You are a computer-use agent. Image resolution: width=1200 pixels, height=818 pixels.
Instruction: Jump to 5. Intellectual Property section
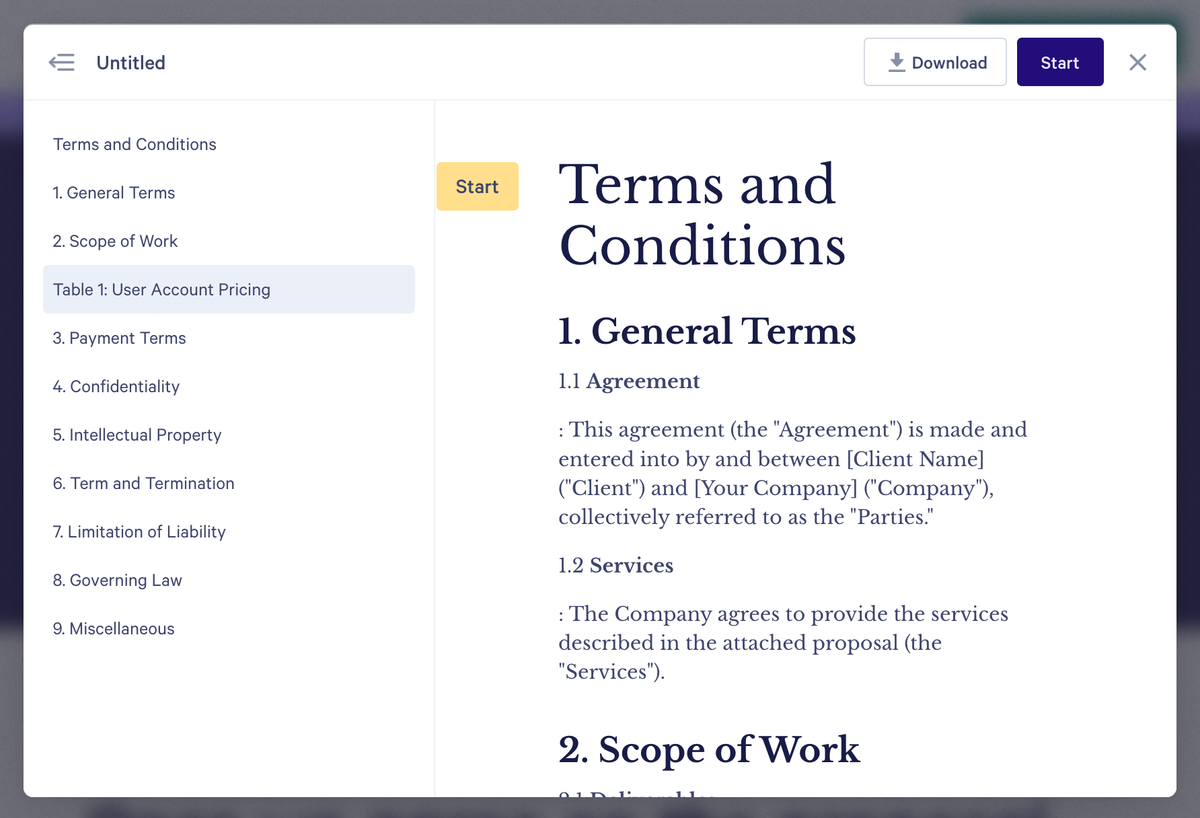(x=229, y=435)
